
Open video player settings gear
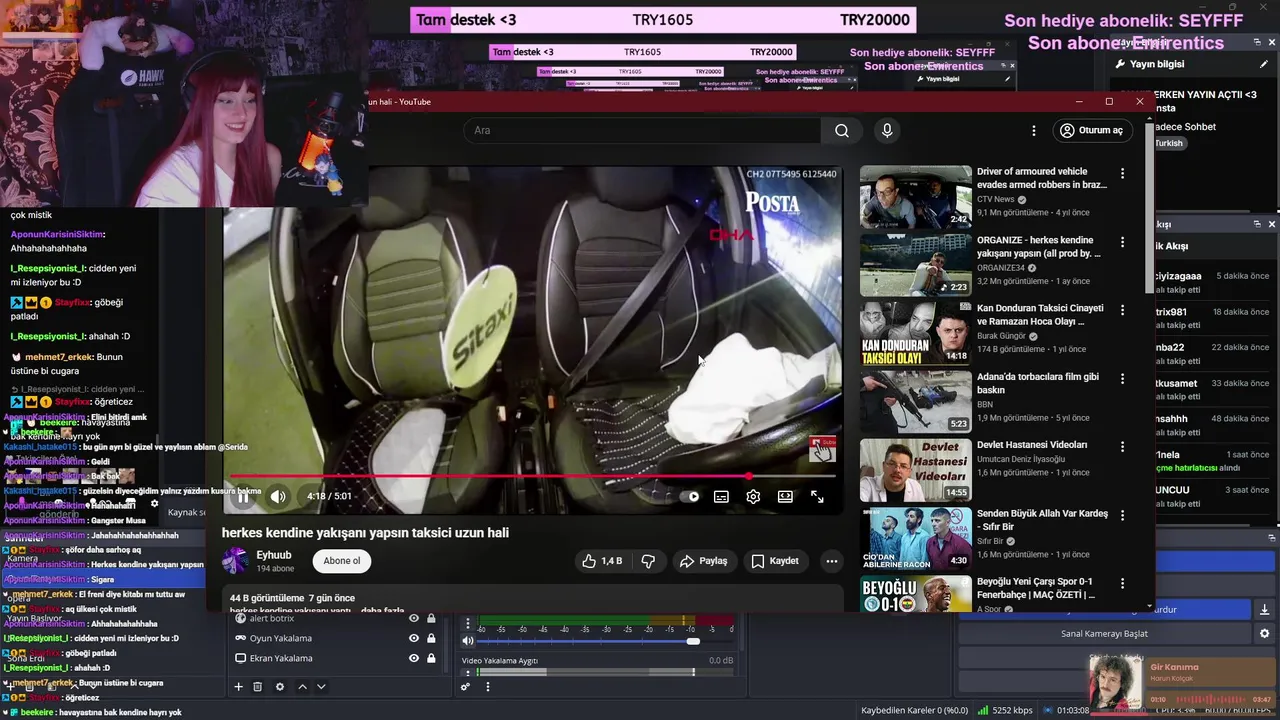click(753, 496)
